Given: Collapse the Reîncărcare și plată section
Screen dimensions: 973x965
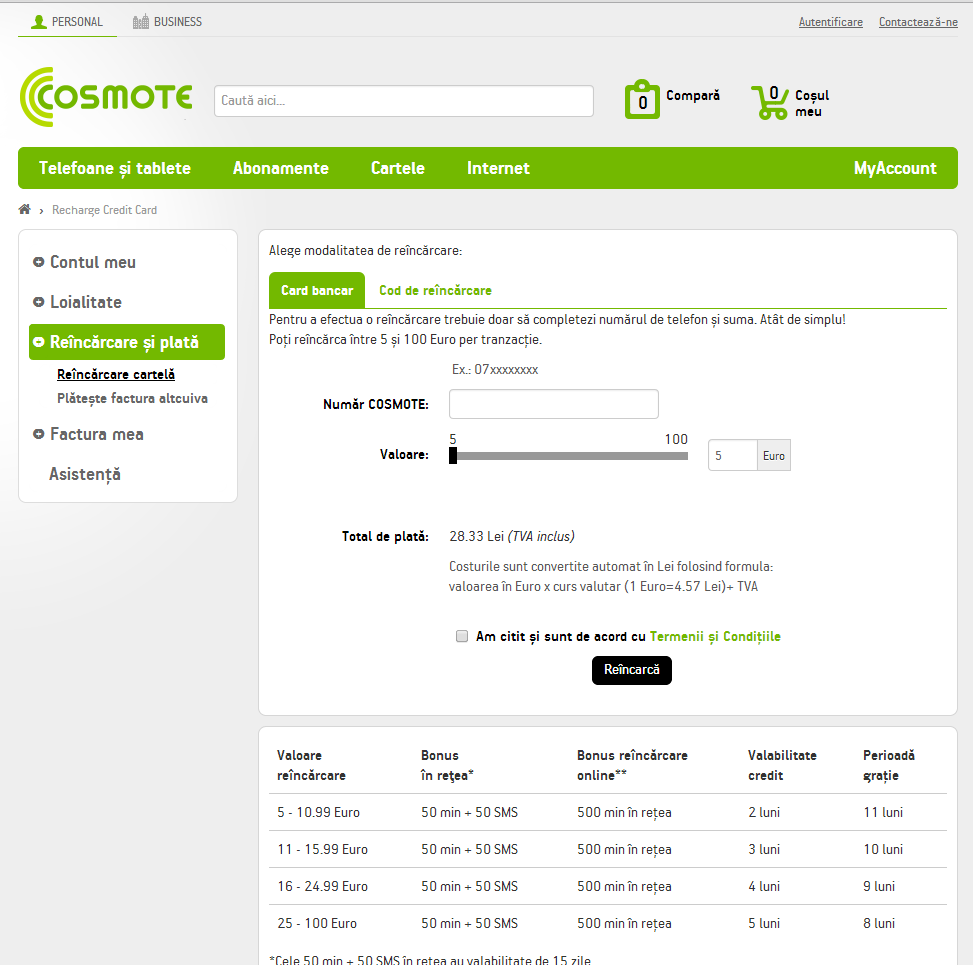Looking at the screenshot, I should (38, 342).
